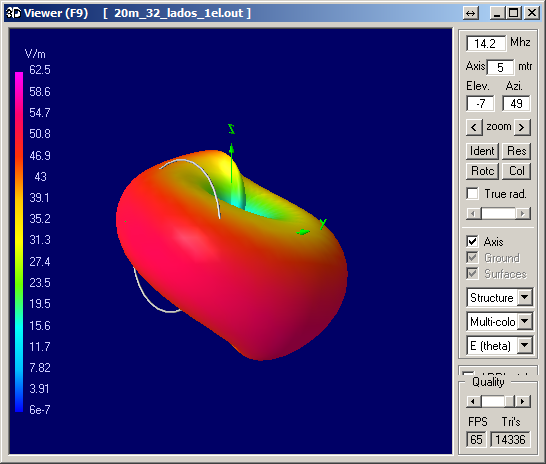Image resolution: width=546 pixels, height=464 pixels.
Task: Click the horizontal resize arrow icon in title bar
Action: pos(471,13)
